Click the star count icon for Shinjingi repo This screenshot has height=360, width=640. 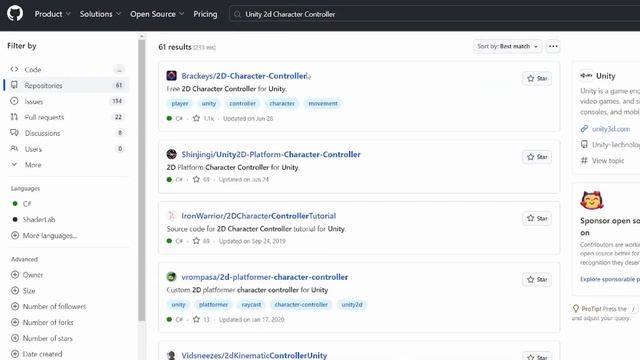point(196,179)
